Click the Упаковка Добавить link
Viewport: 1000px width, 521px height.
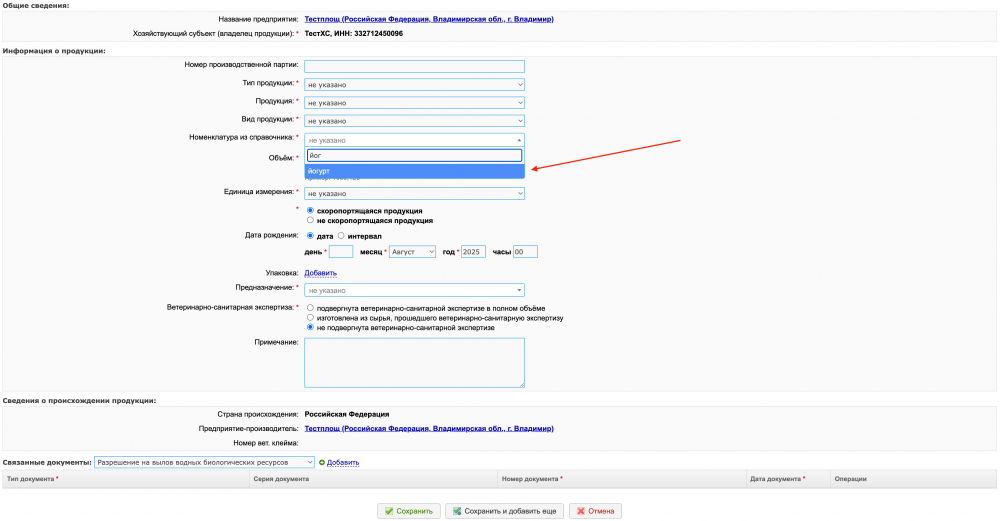[x=320, y=272]
